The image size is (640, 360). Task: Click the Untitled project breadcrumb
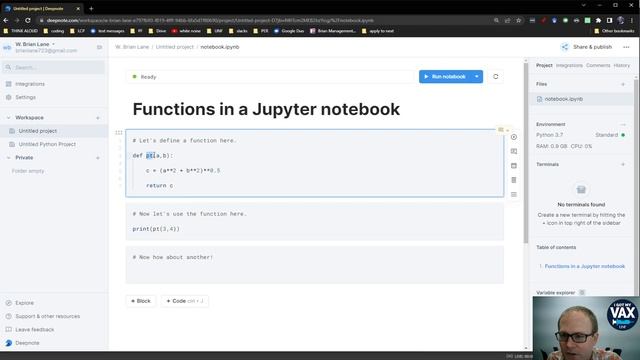coord(175,47)
